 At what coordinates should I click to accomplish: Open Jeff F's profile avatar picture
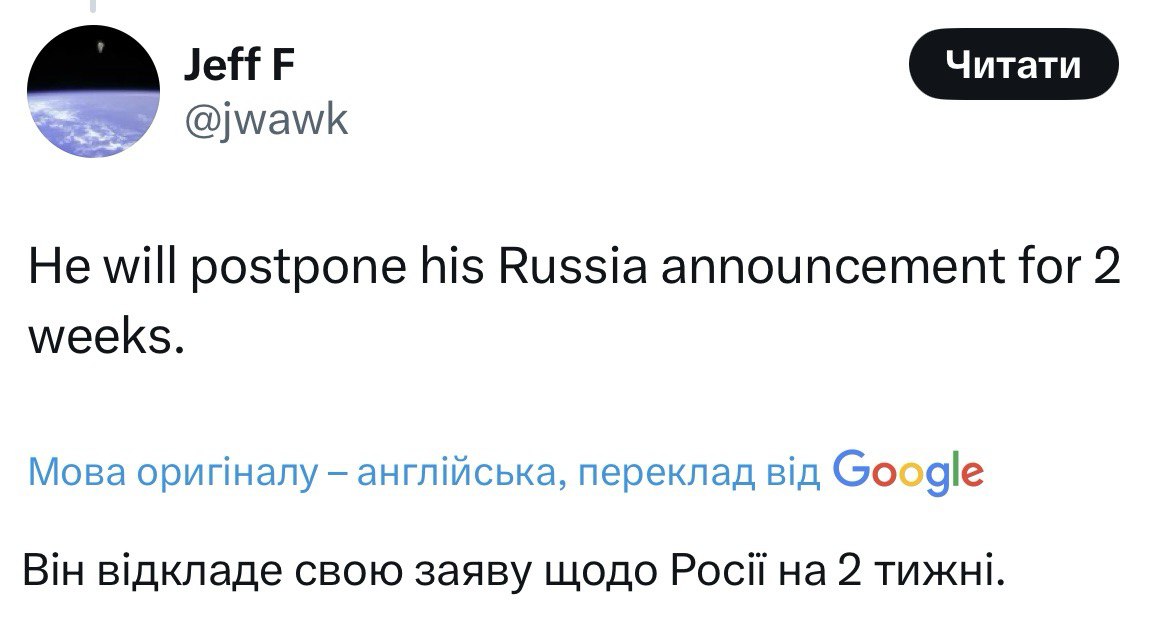pyautogui.click(x=93, y=90)
